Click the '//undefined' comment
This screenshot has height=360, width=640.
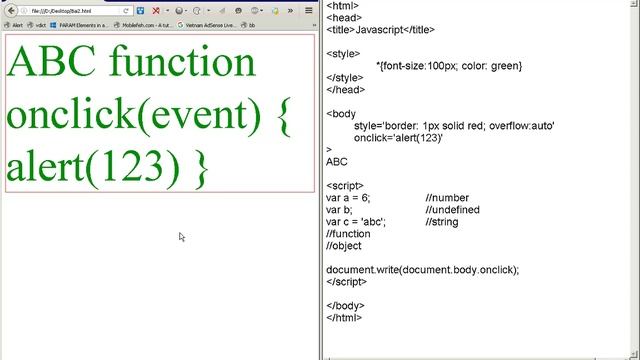453,210
